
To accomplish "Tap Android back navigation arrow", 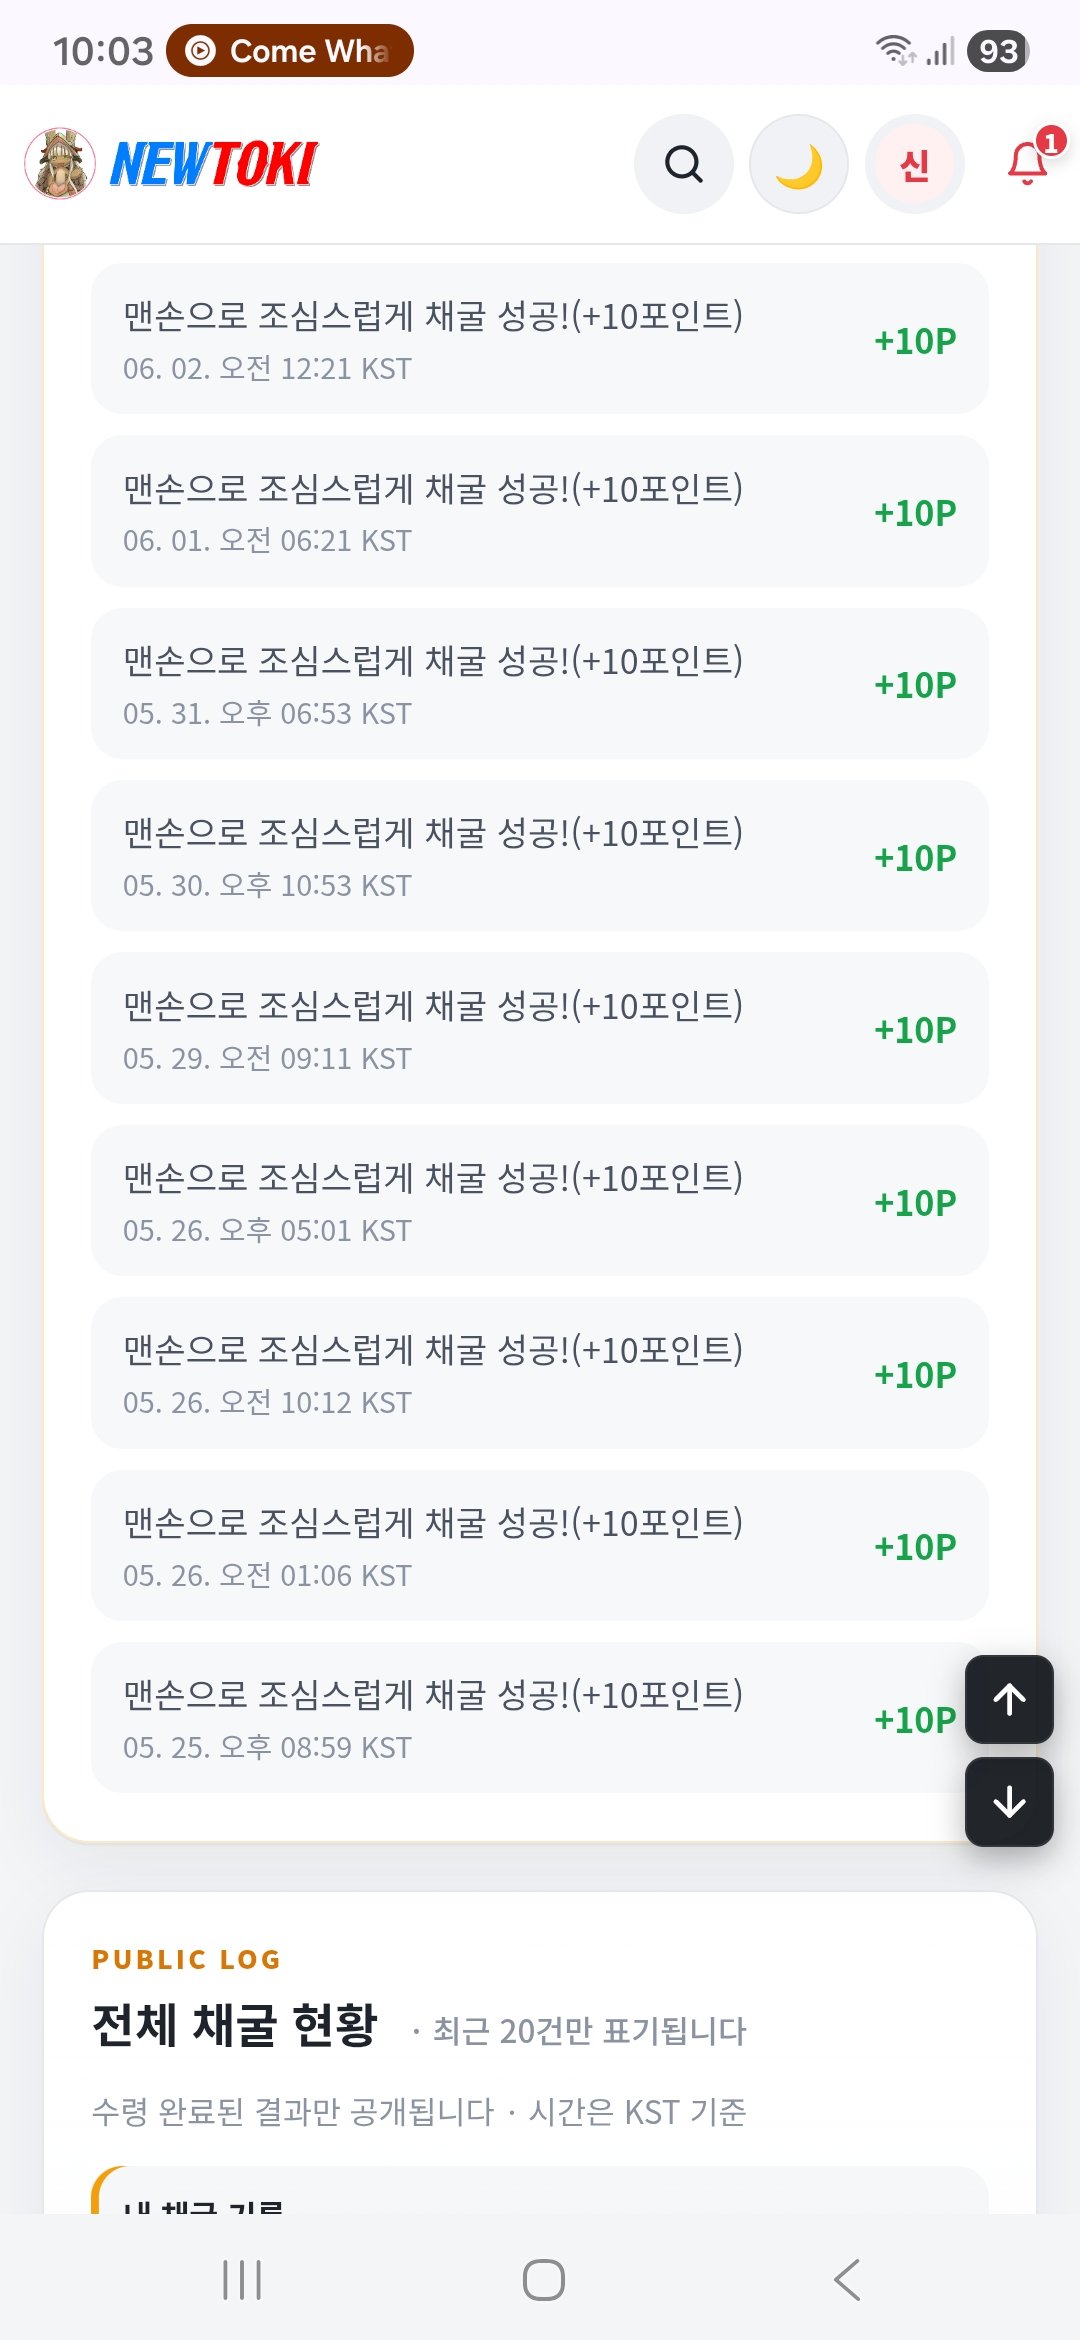I will point(846,2280).
